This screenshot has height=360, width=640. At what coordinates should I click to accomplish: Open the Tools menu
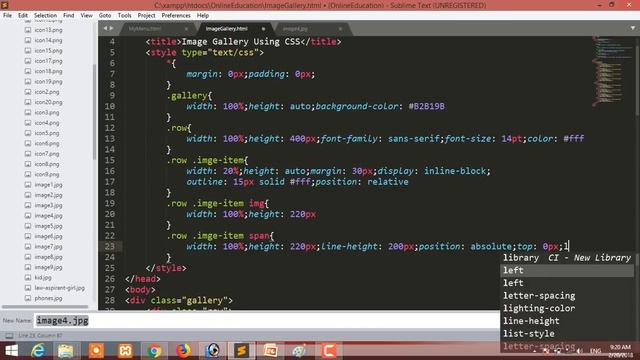124,15
